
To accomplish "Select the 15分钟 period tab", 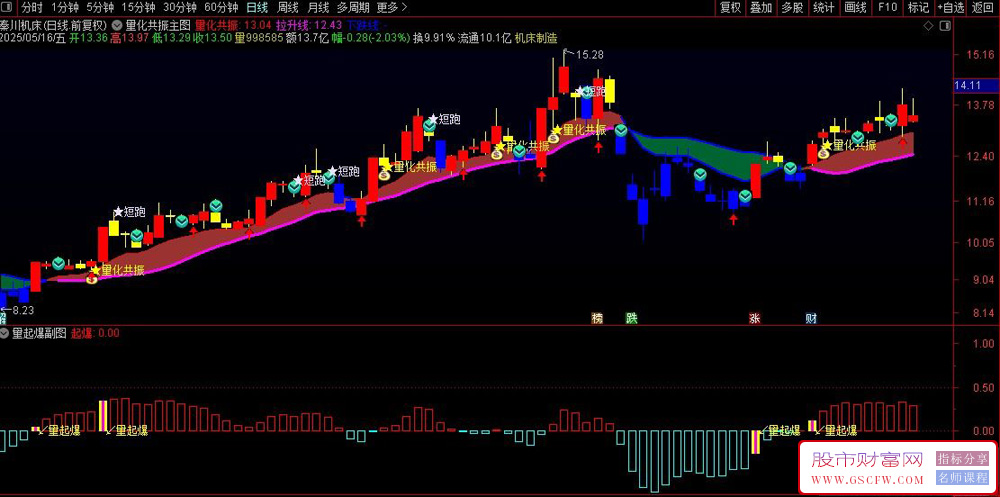I will (138, 8).
